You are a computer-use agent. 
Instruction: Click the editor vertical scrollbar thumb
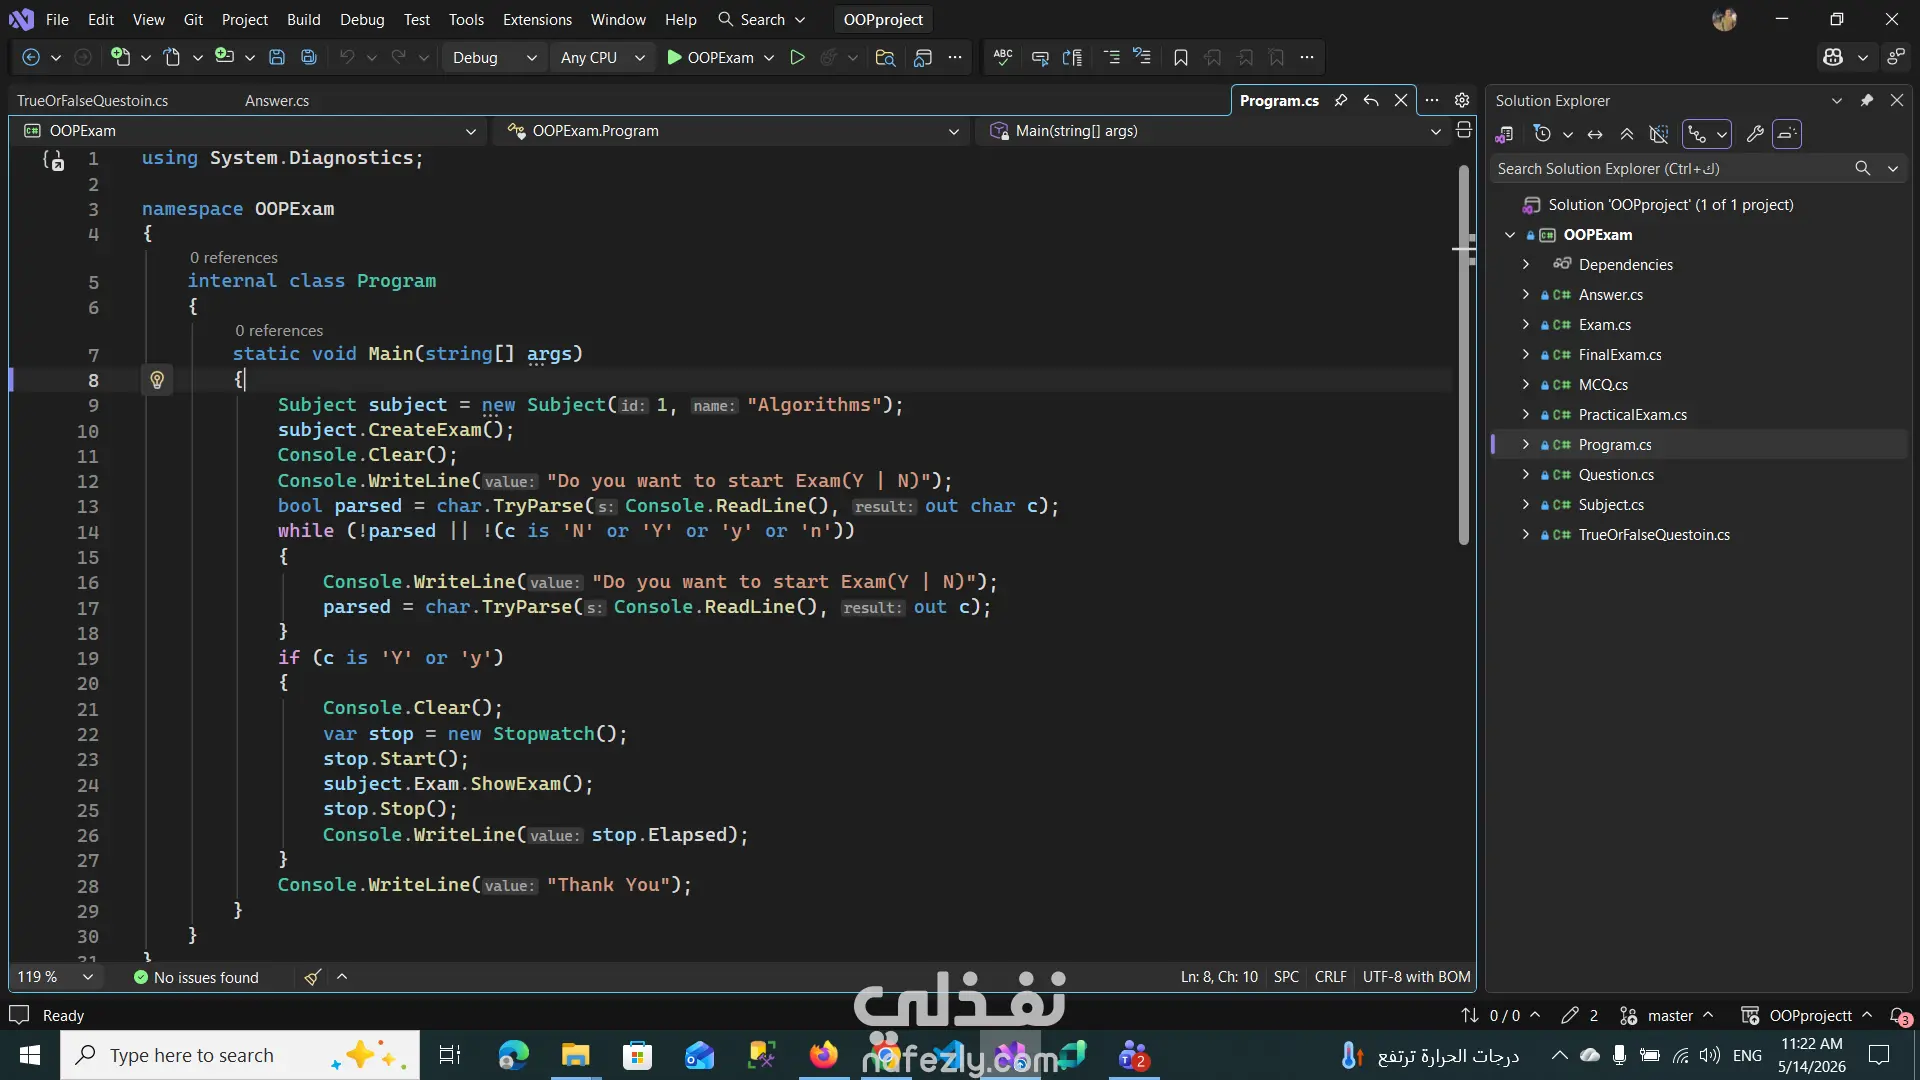1464,355
